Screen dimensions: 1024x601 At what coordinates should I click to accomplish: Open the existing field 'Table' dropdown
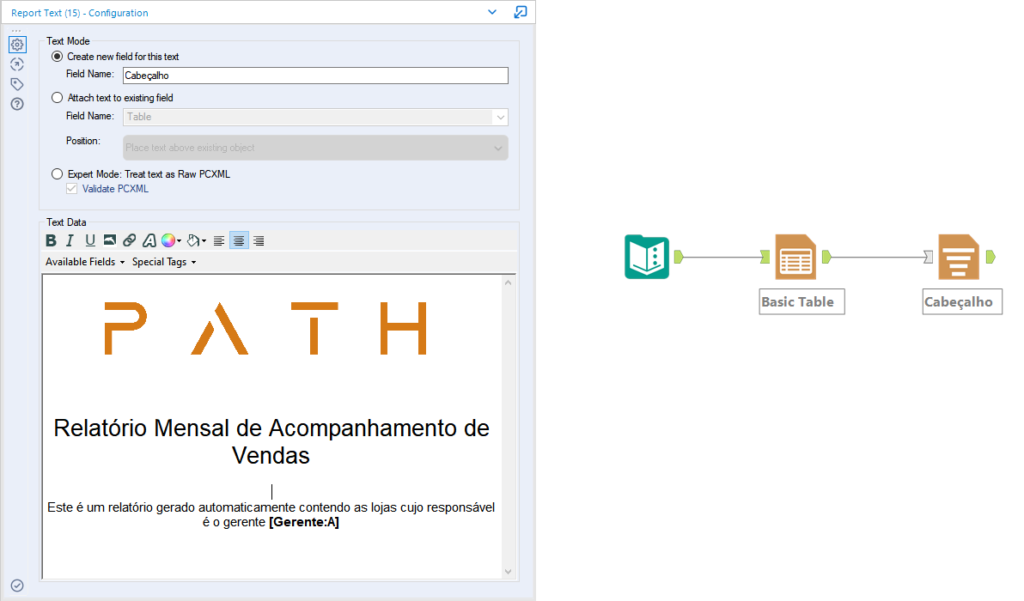315,117
